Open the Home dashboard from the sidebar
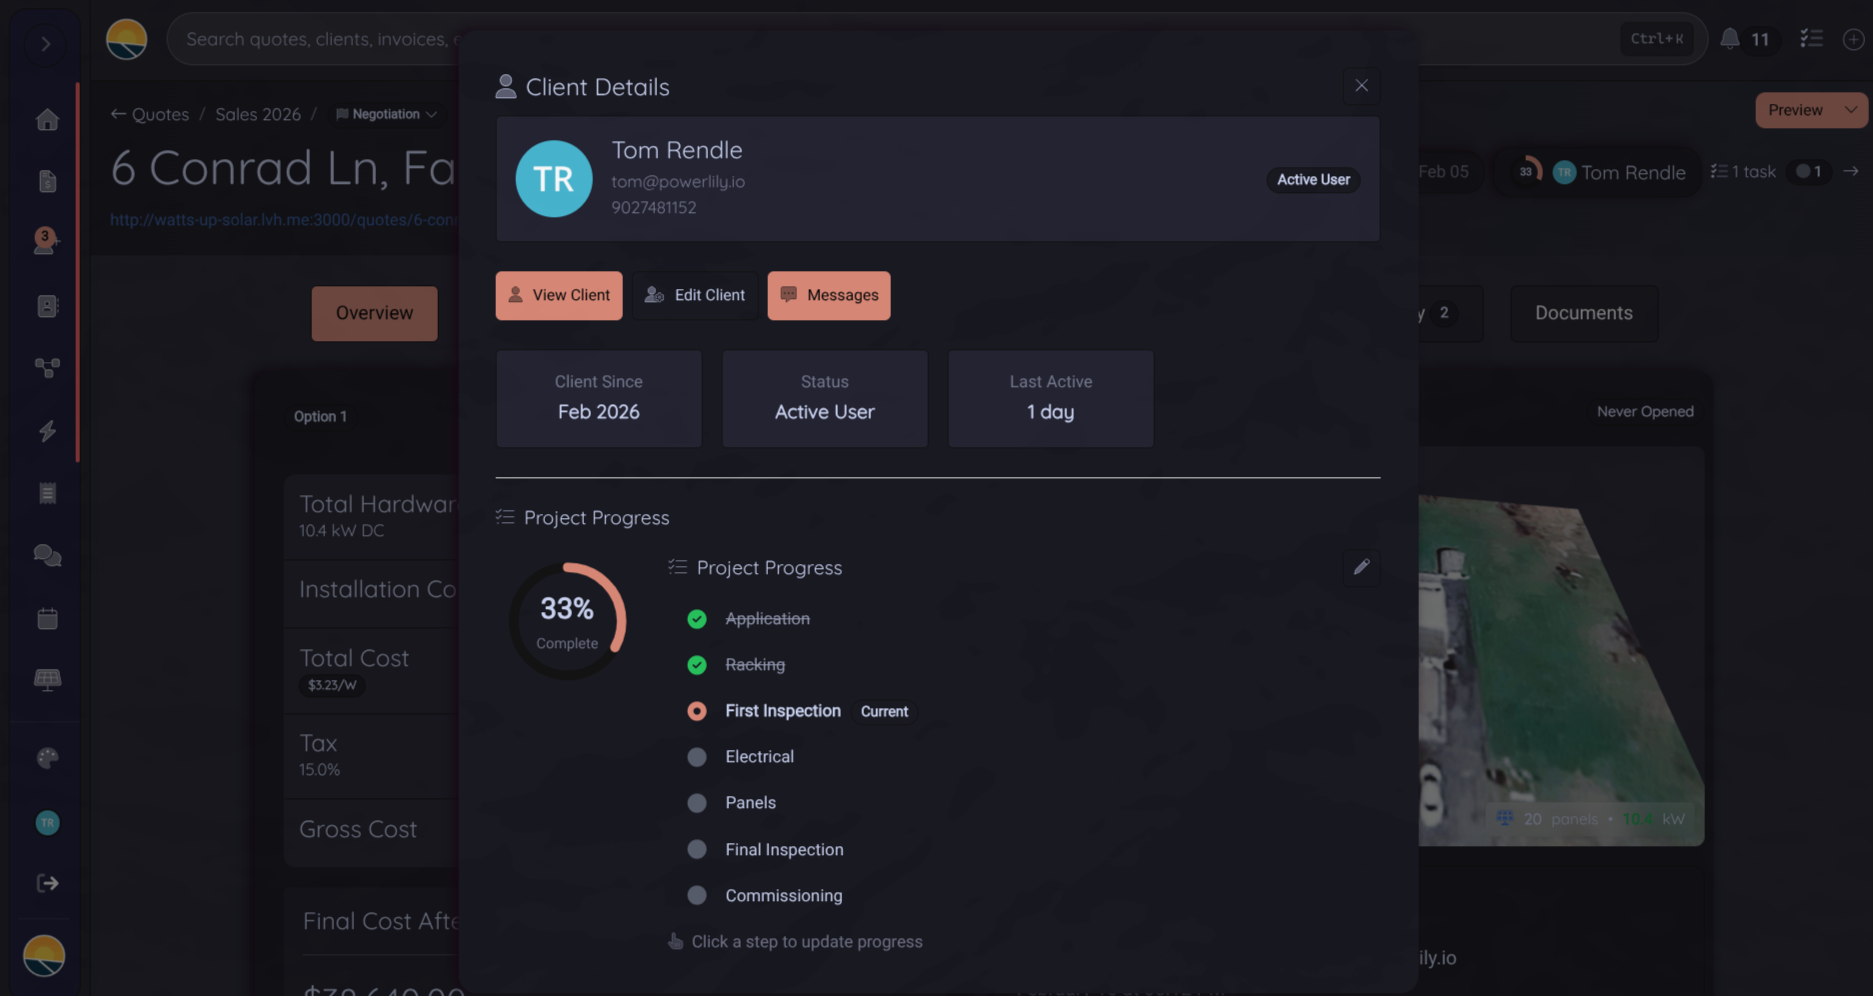 pos(47,119)
